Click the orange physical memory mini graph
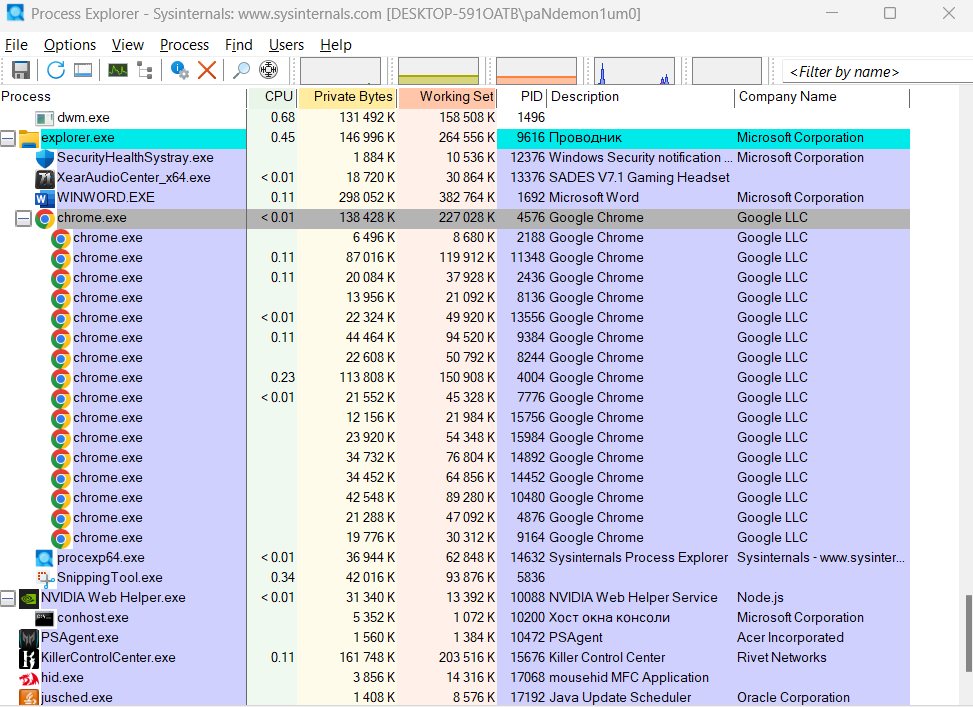 tap(536, 71)
